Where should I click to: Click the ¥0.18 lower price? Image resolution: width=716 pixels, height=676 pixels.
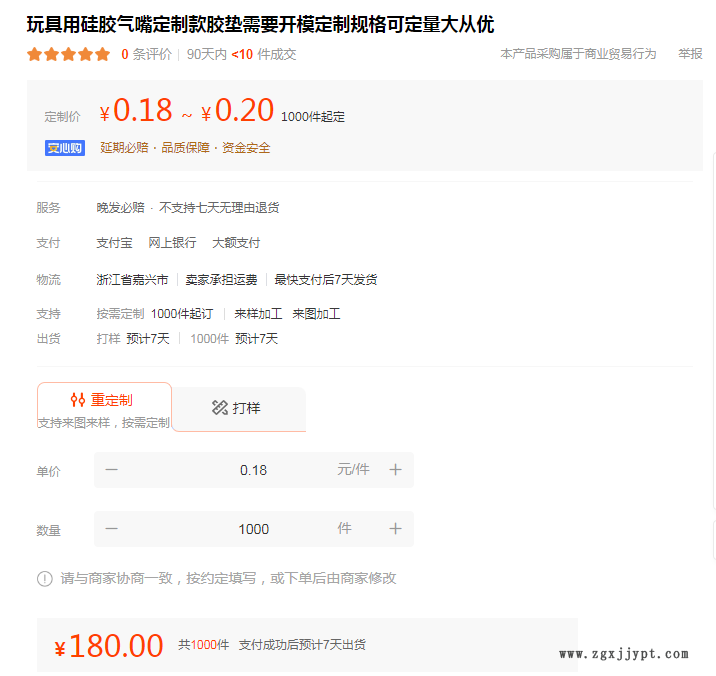[x=136, y=111]
